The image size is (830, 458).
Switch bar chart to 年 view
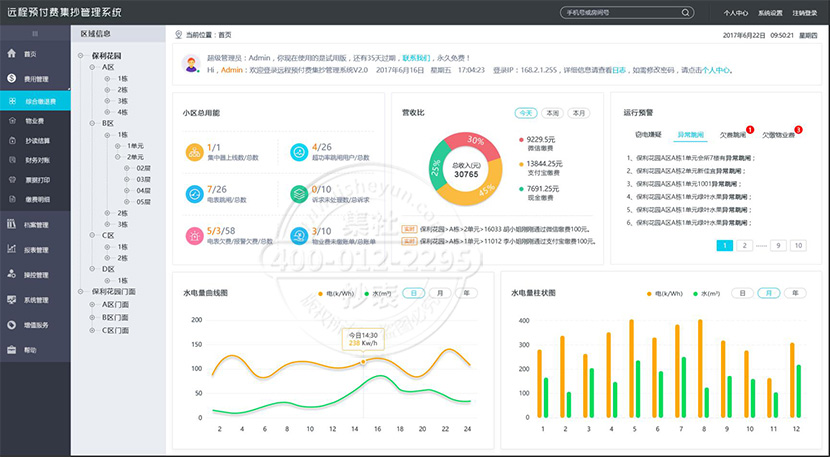(x=795, y=293)
